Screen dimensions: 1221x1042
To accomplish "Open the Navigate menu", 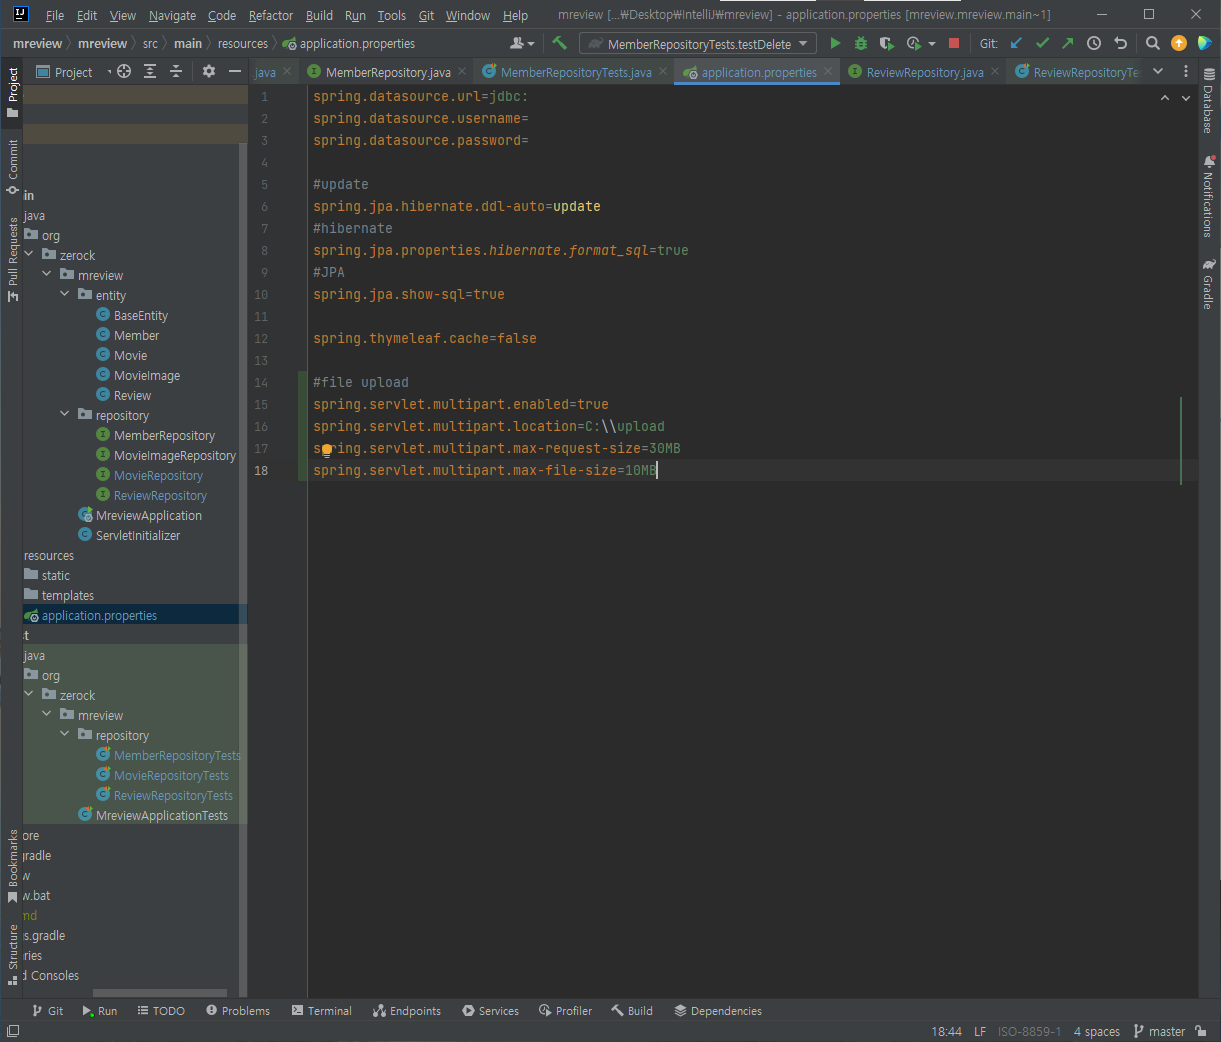I will pyautogui.click(x=172, y=15).
